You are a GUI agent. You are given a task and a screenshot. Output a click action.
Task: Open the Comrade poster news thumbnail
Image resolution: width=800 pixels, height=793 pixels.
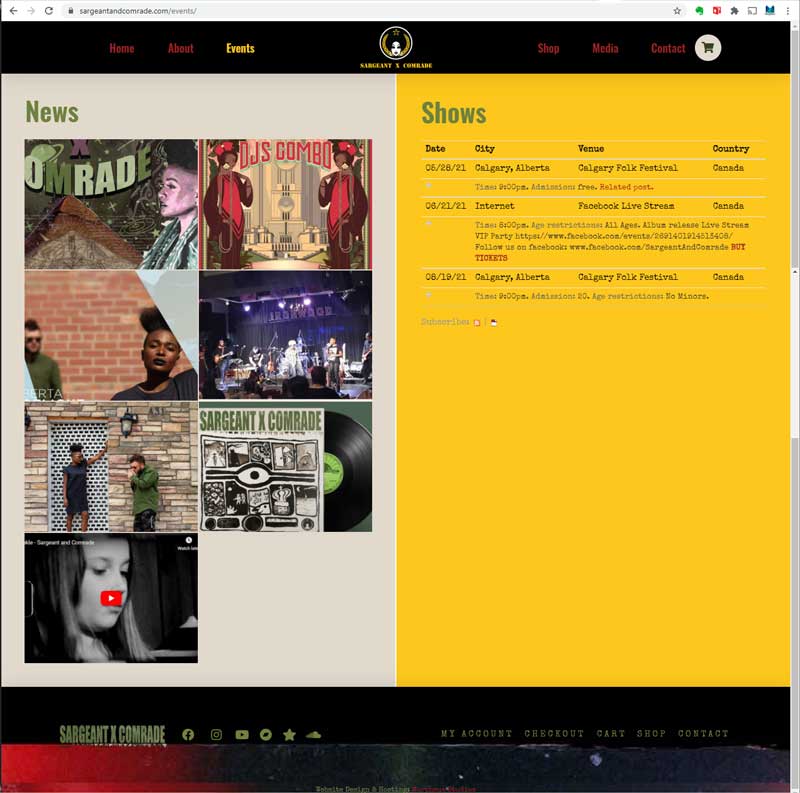tap(111, 204)
